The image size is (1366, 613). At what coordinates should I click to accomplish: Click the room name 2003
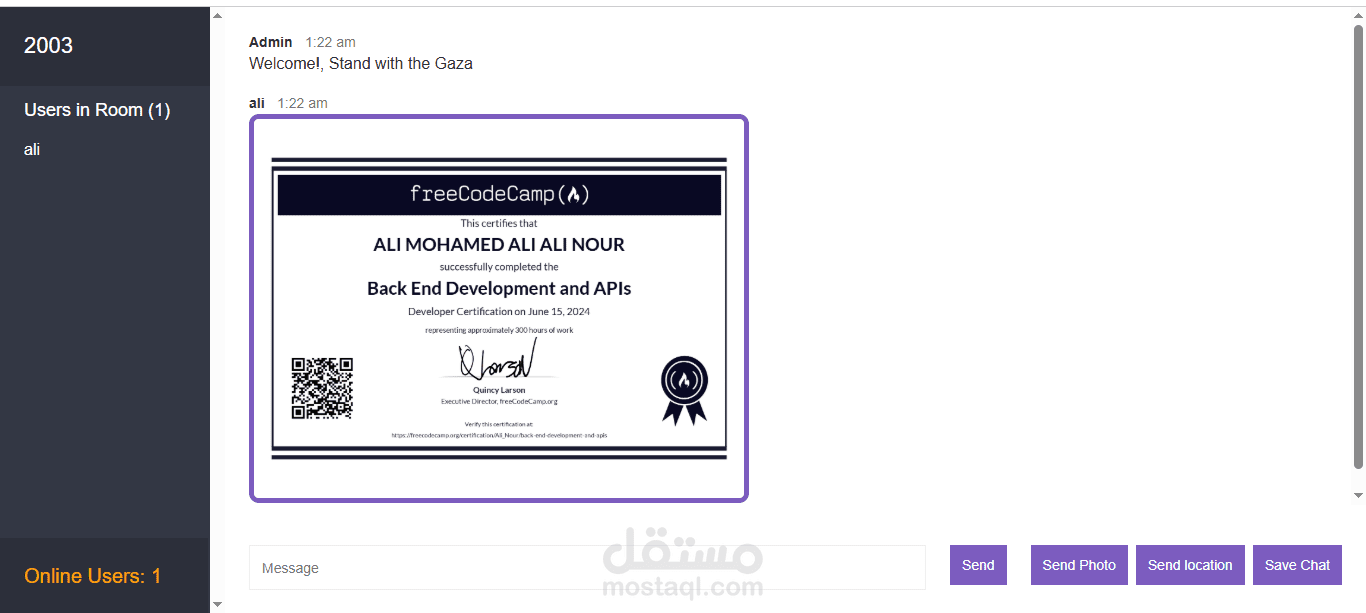tap(48, 45)
